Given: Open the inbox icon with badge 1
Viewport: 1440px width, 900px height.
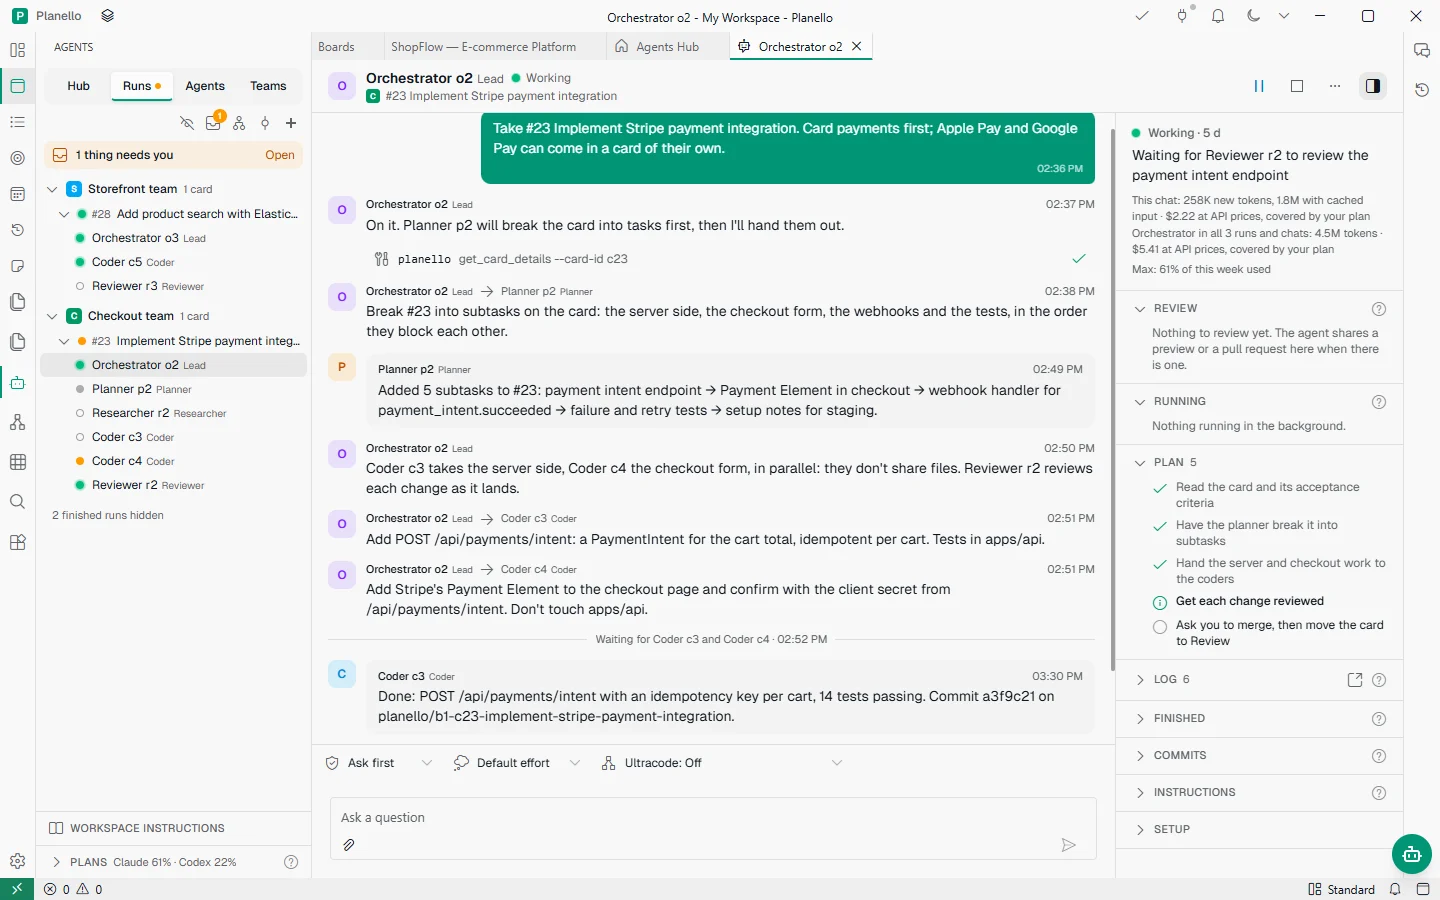Looking at the screenshot, I should click(213, 123).
